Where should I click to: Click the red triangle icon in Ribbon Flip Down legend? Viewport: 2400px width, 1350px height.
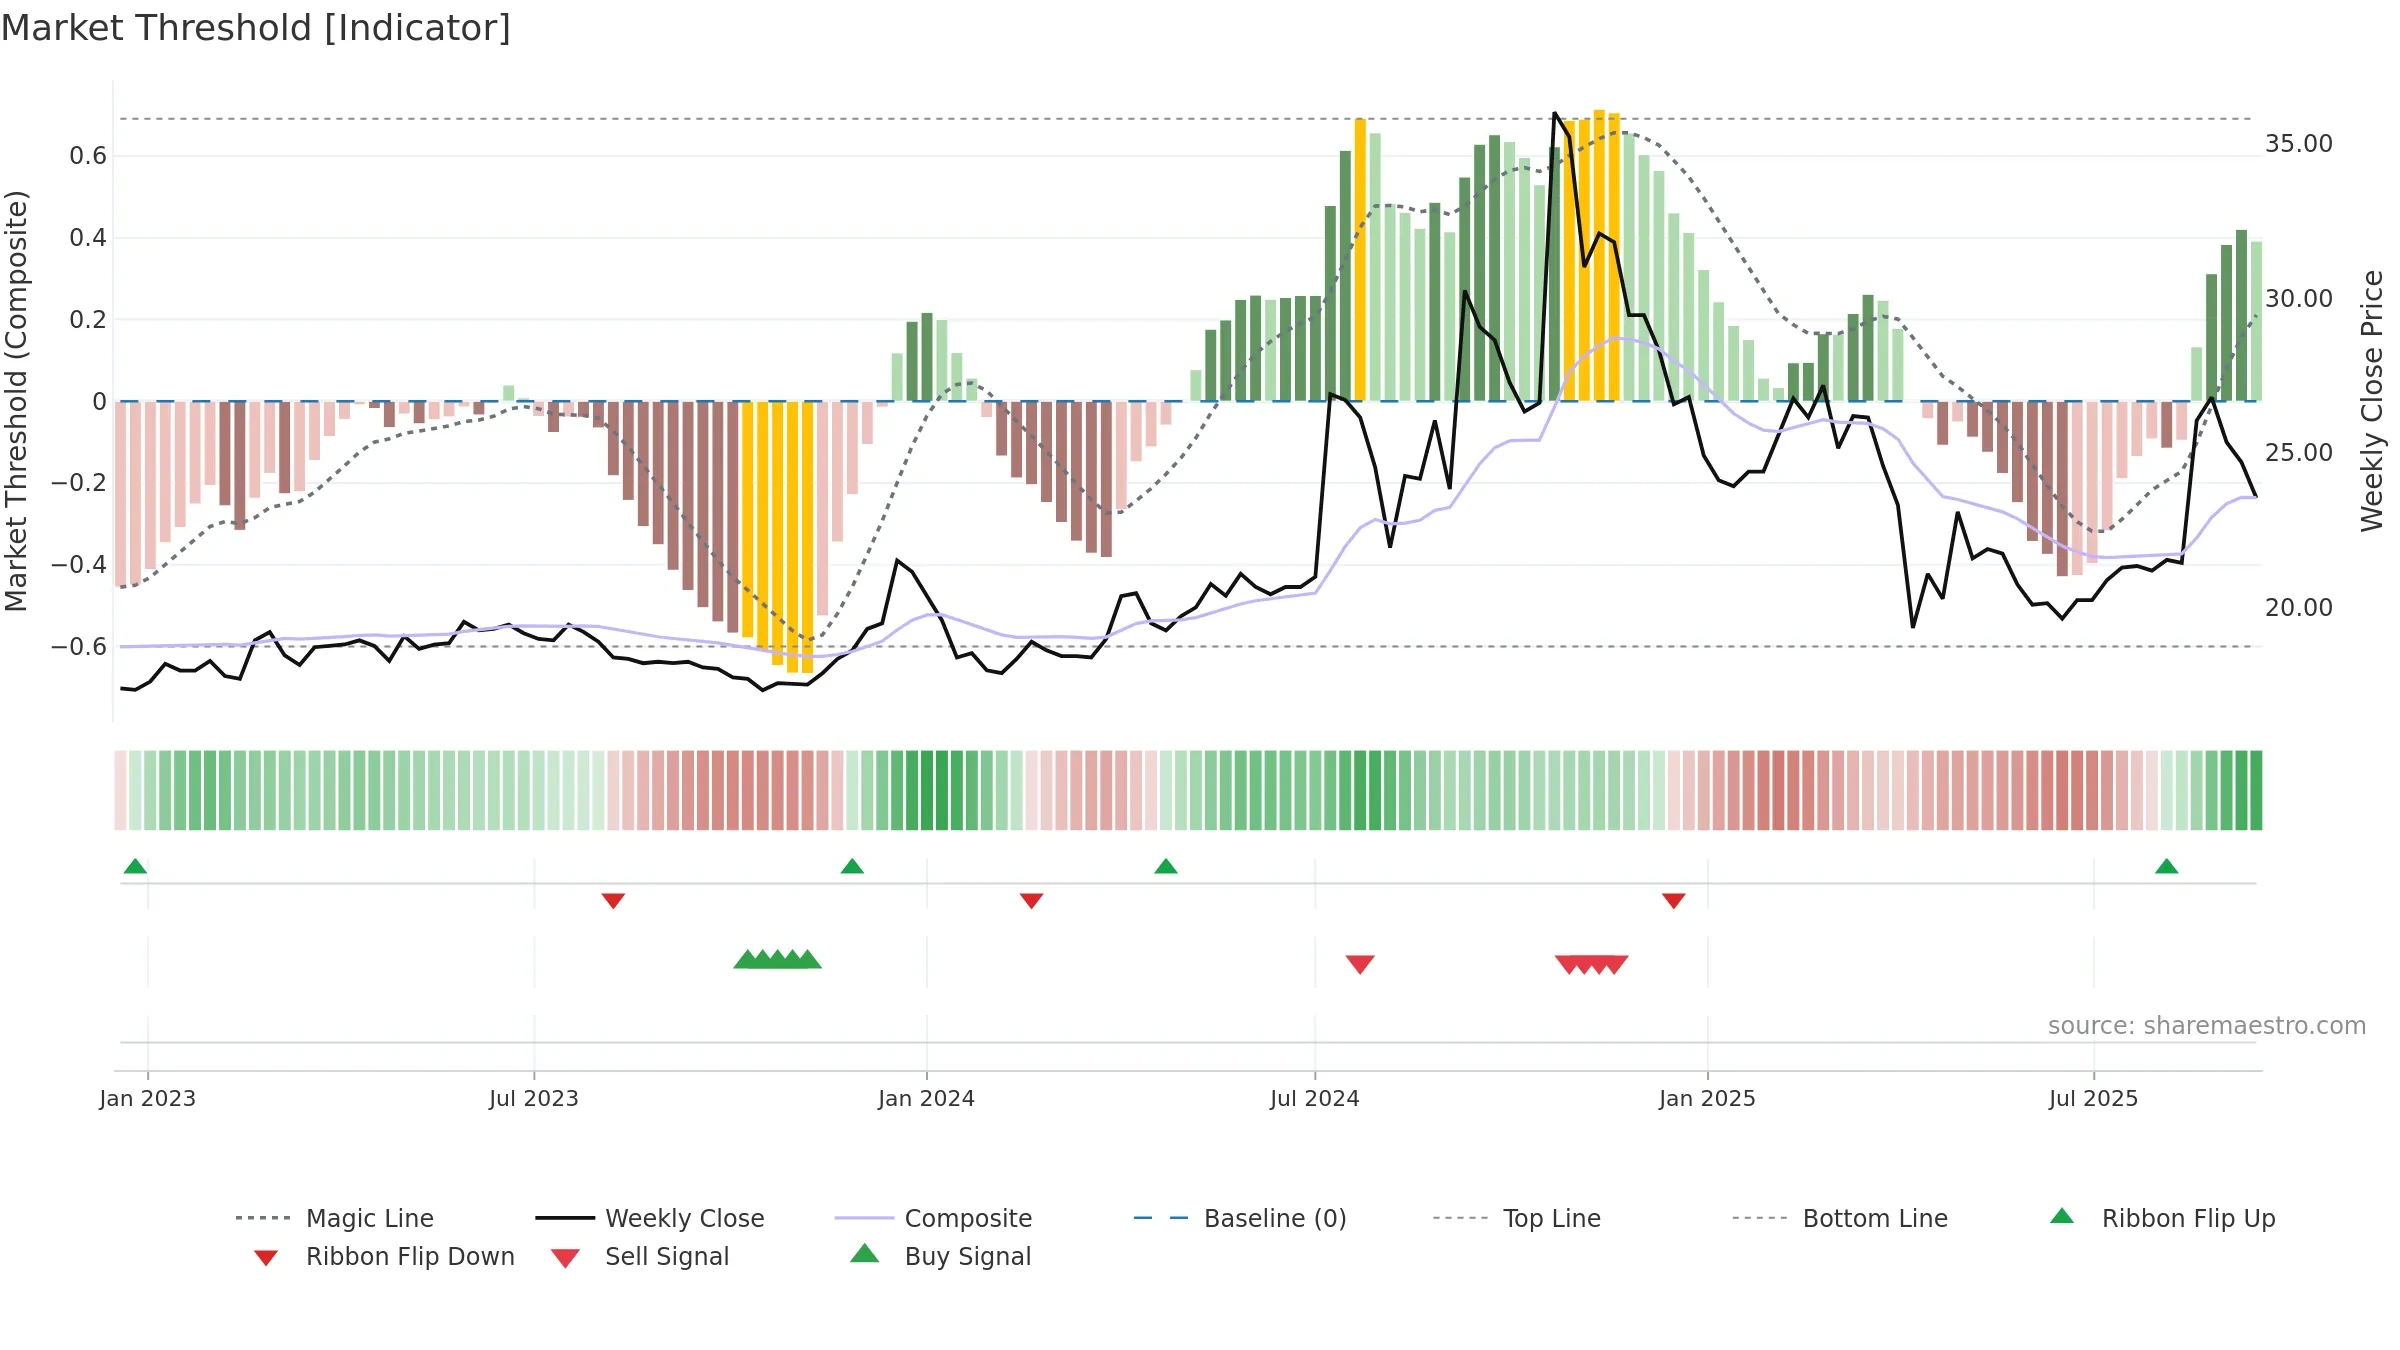[266, 1257]
